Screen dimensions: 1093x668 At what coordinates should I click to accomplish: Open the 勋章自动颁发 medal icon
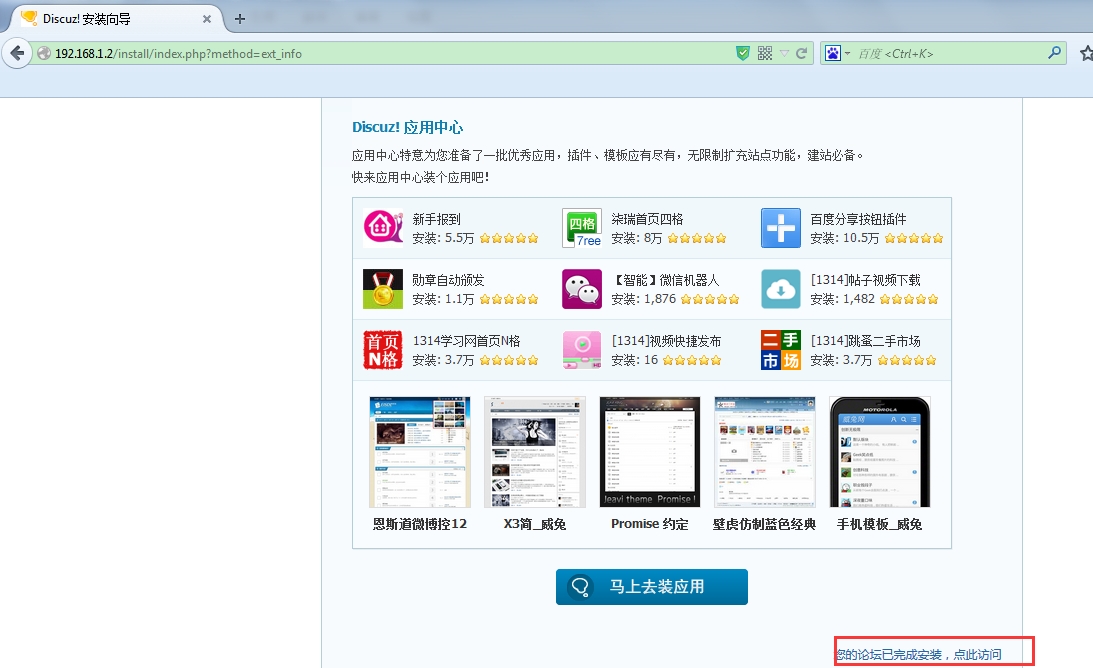click(x=383, y=289)
